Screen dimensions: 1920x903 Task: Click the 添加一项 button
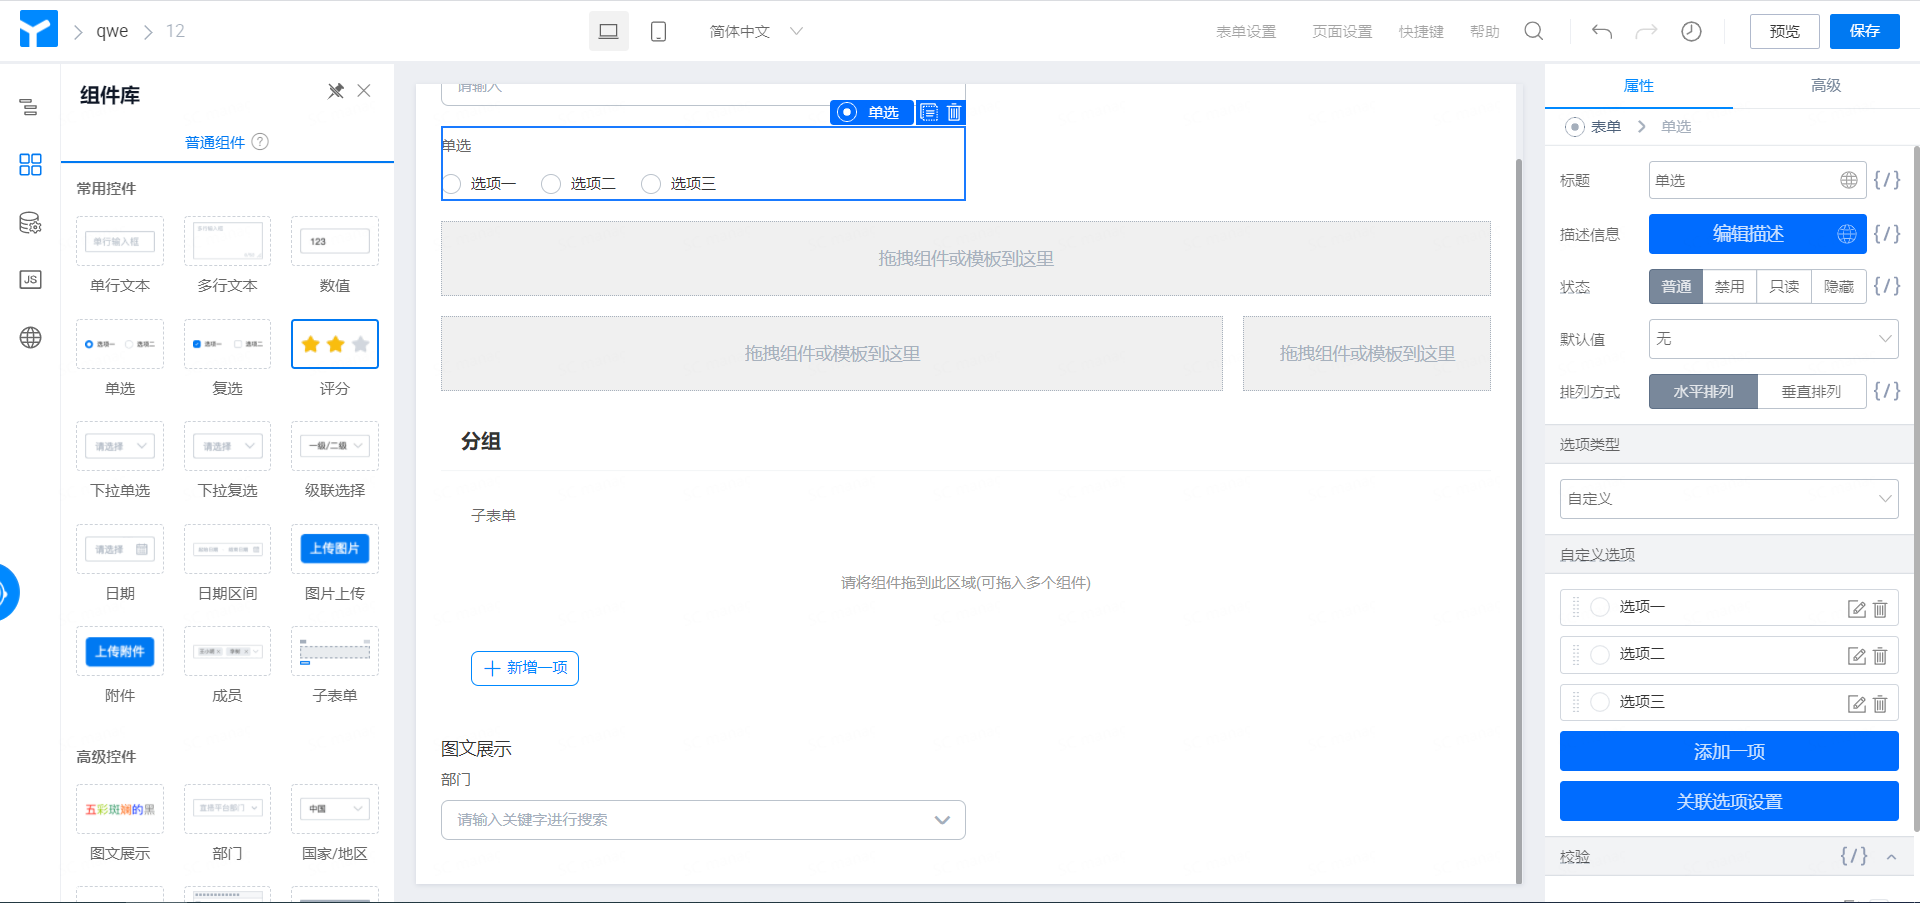pos(1728,751)
